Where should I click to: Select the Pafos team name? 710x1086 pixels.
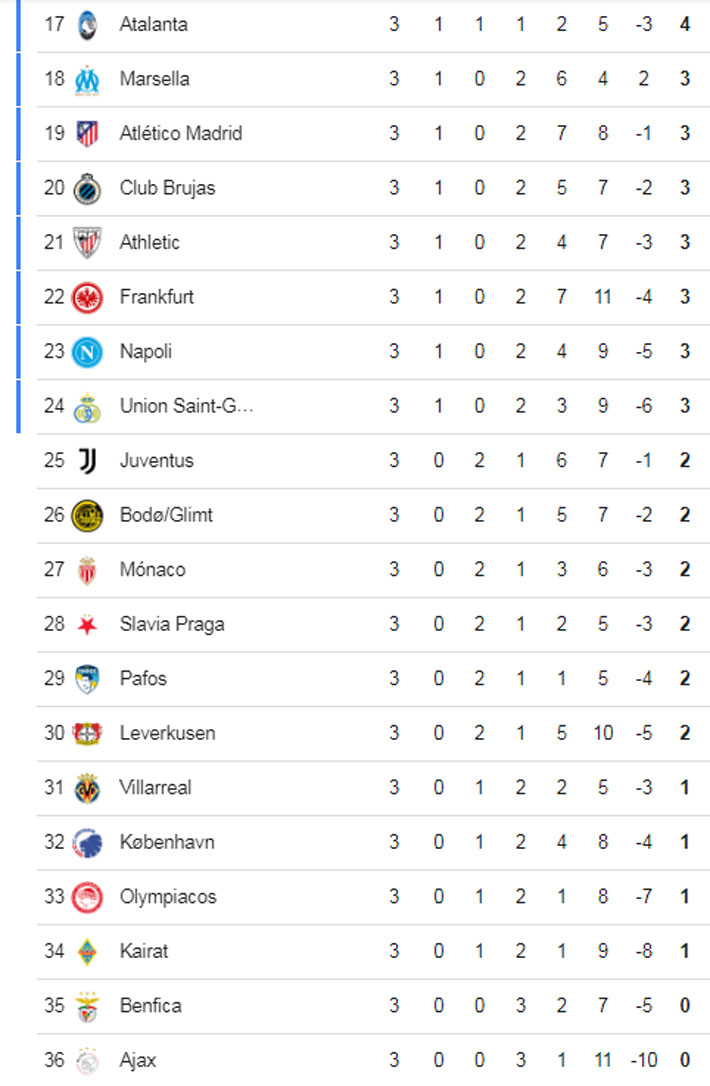143,679
